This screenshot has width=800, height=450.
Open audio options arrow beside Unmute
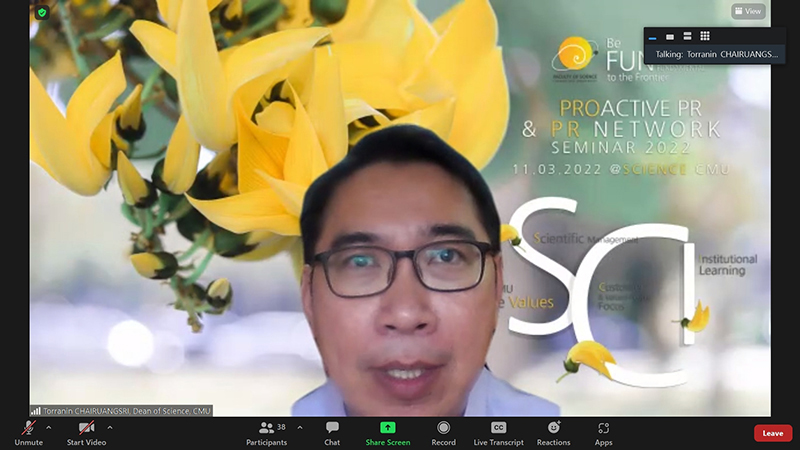(x=48, y=428)
